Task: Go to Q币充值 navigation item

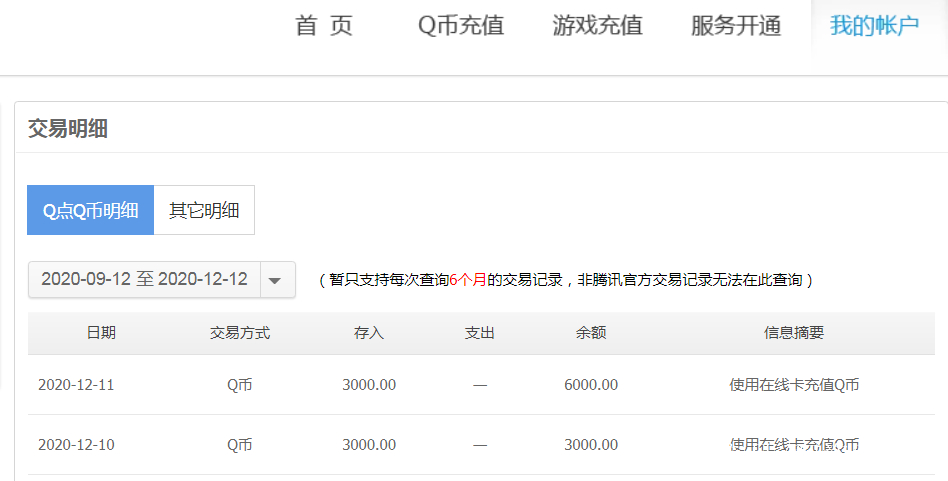Action: tap(460, 27)
